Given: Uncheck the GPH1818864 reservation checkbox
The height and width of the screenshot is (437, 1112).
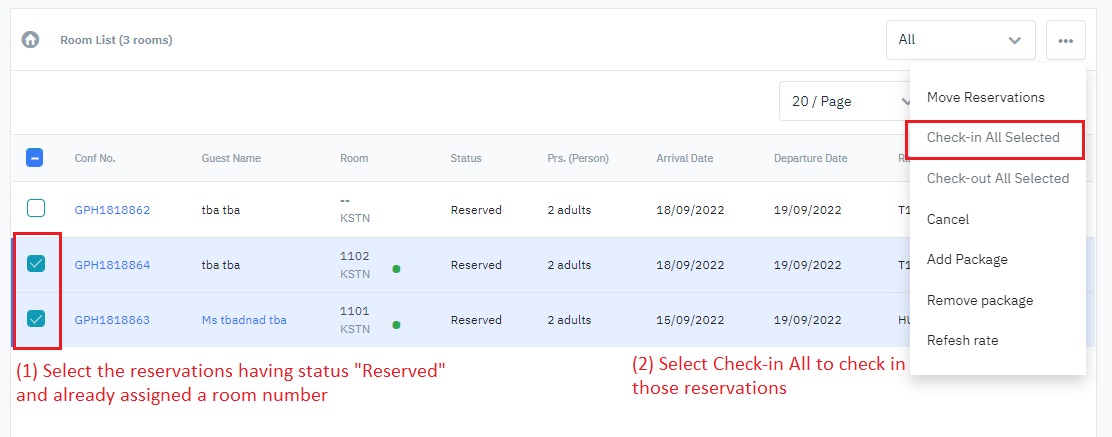Looking at the screenshot, I should point(36,264).
